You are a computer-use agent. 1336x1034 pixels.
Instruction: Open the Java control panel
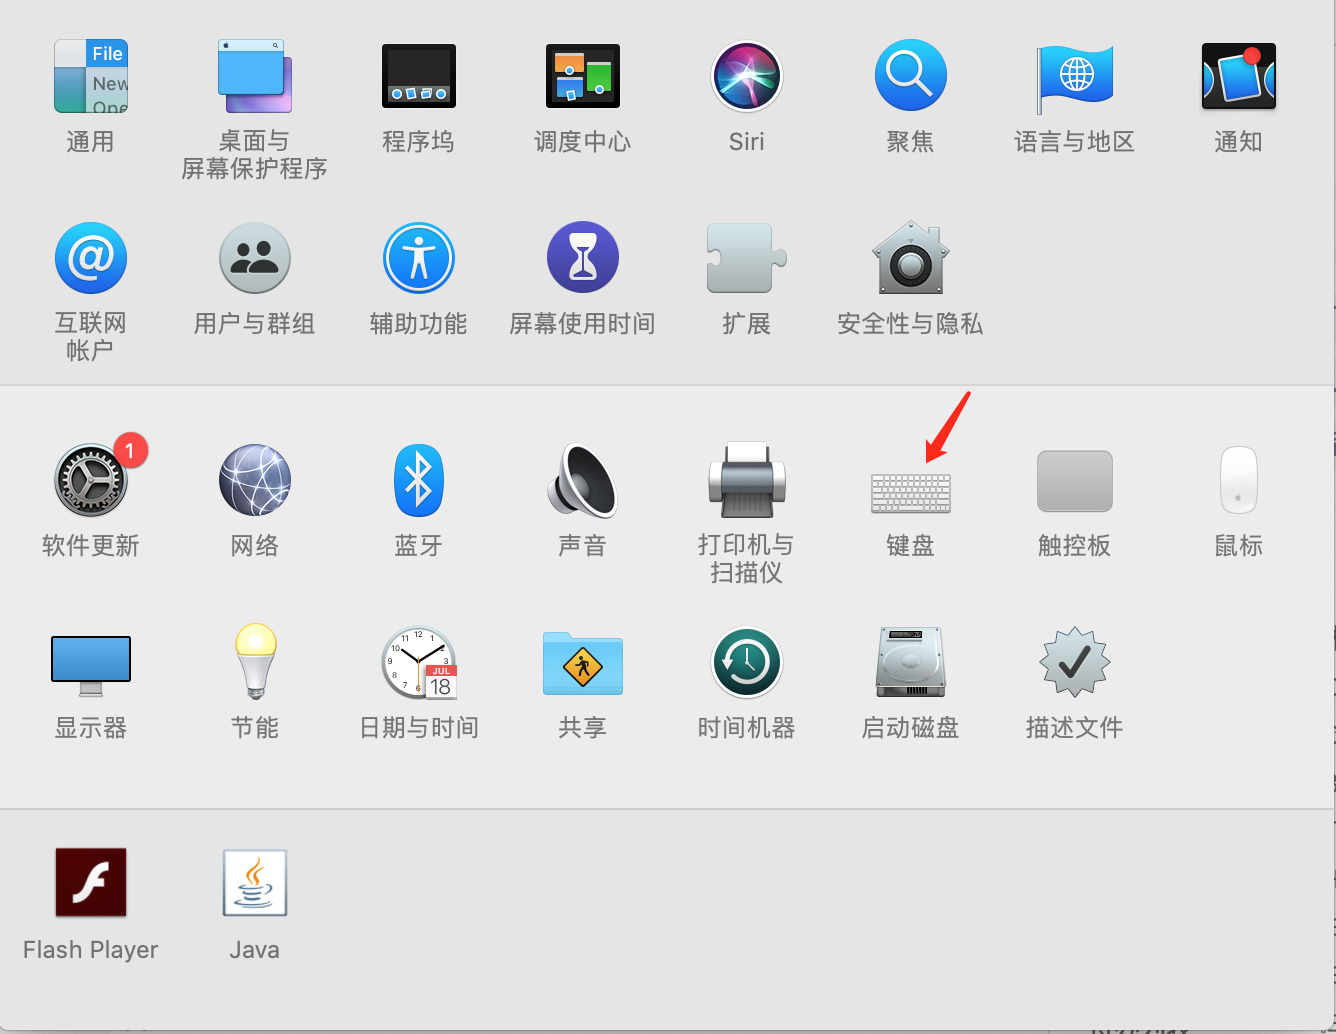pos(254,882)
